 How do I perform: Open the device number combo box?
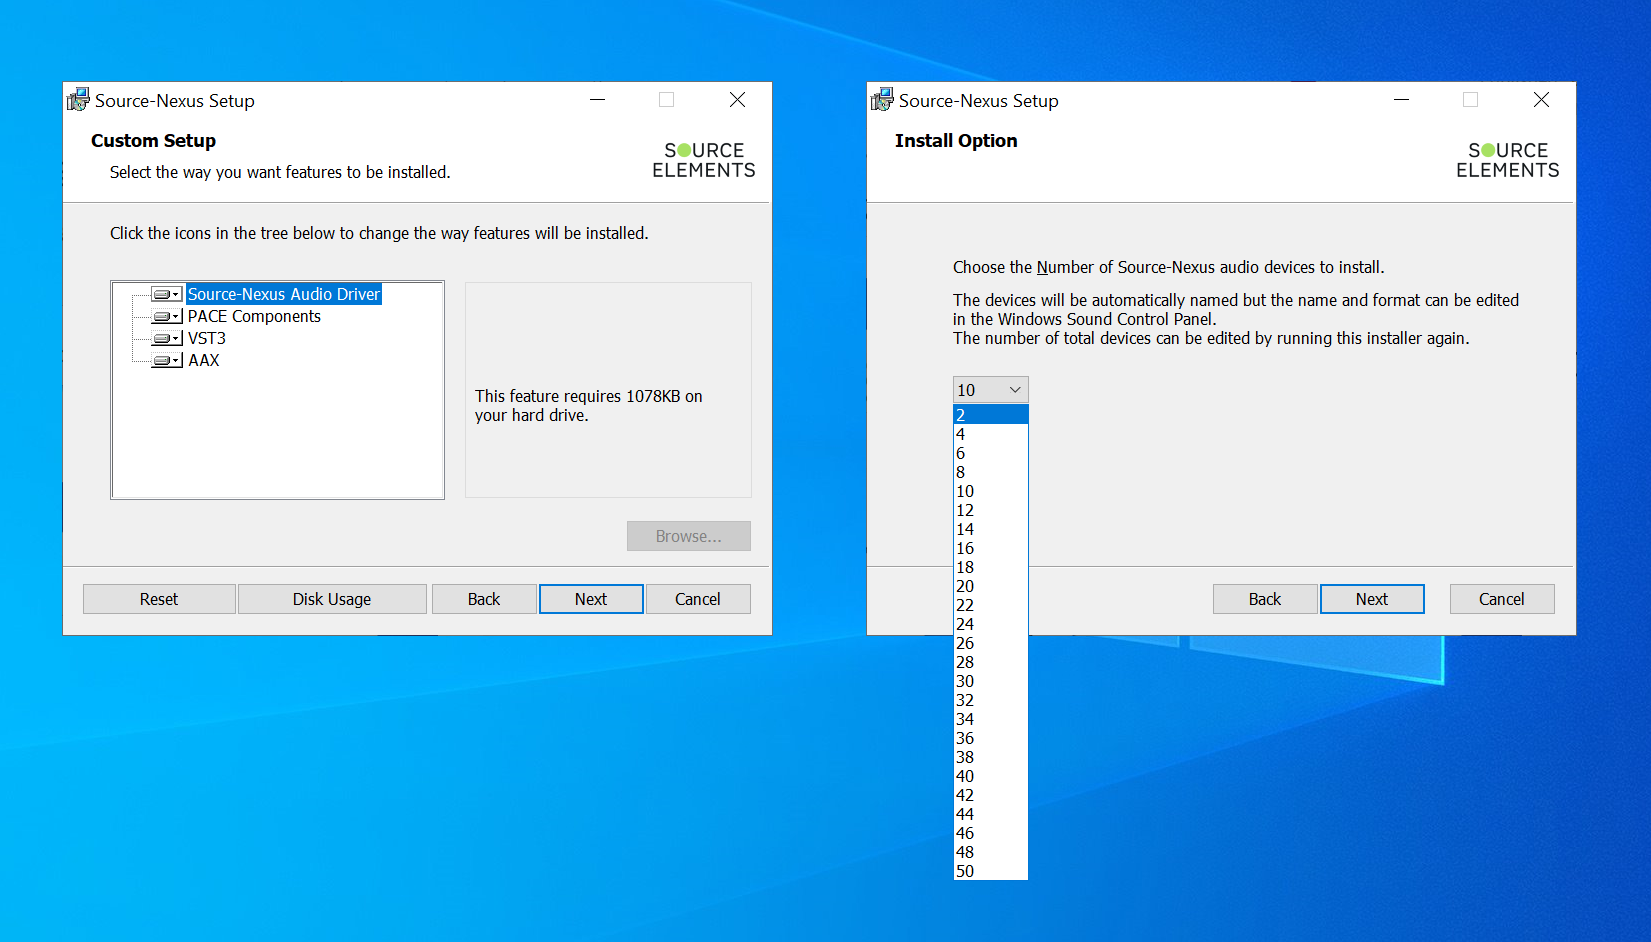[990, 390]
